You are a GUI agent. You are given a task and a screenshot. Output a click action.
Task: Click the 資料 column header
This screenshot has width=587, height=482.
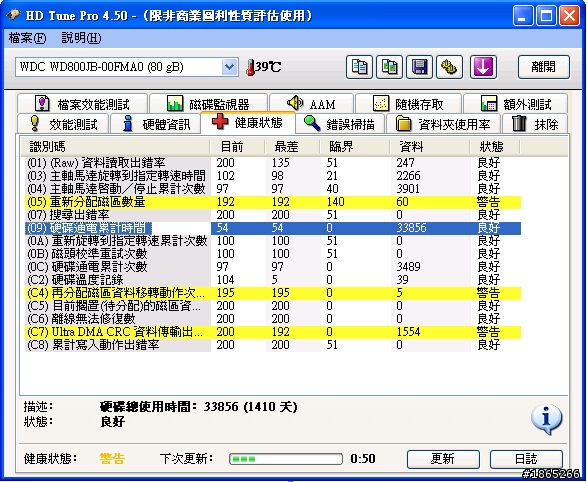(x=429, y=146)
